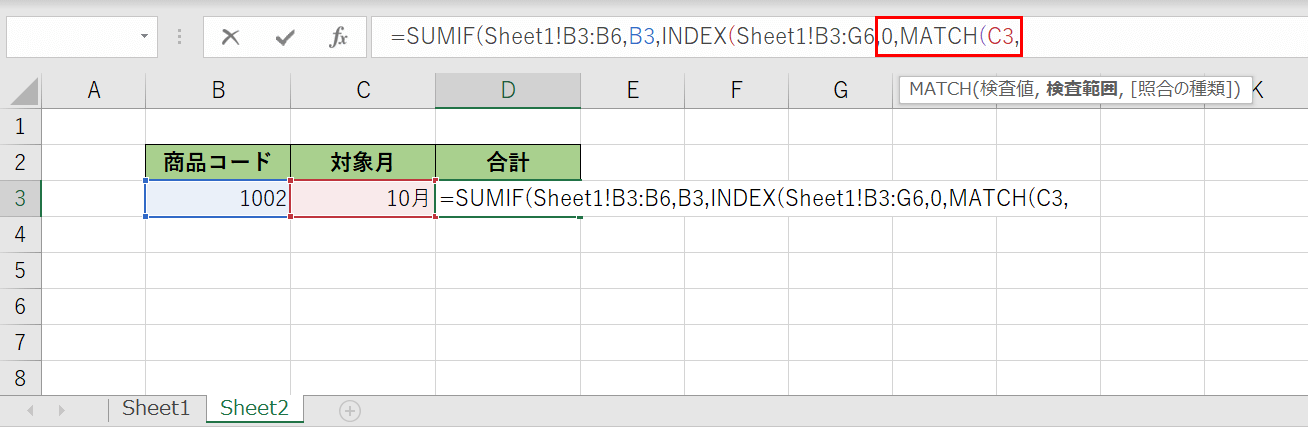
Task: Click the 検査範囲 argument in tooltip
Action: coord(1080,89)
